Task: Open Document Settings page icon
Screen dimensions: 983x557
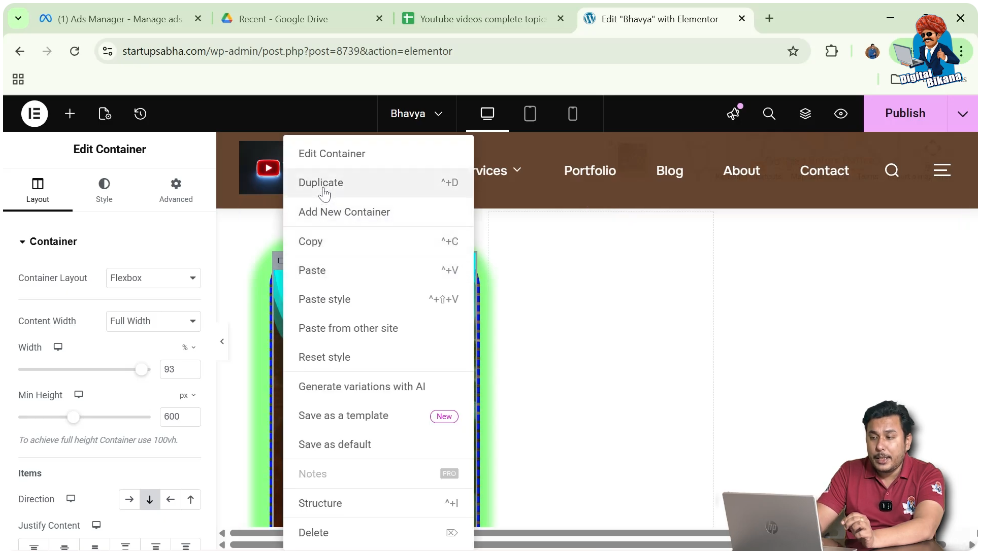Action: pyautogui.click(x=105, y=114)
